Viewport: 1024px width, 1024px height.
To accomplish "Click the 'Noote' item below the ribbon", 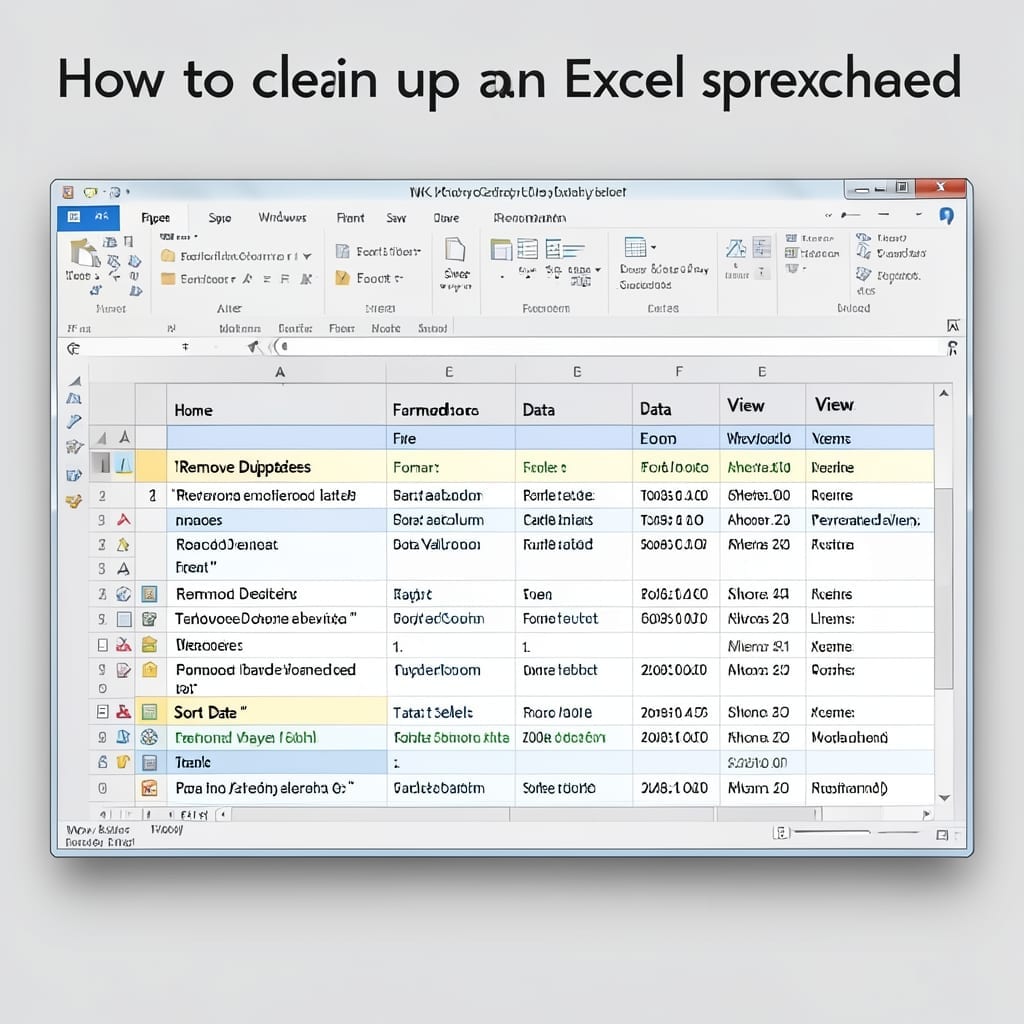I will (385, 328).
